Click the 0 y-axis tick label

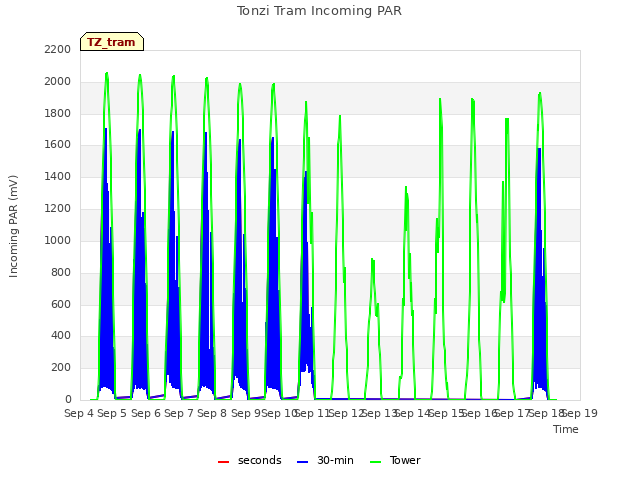[x=68, y=399]
